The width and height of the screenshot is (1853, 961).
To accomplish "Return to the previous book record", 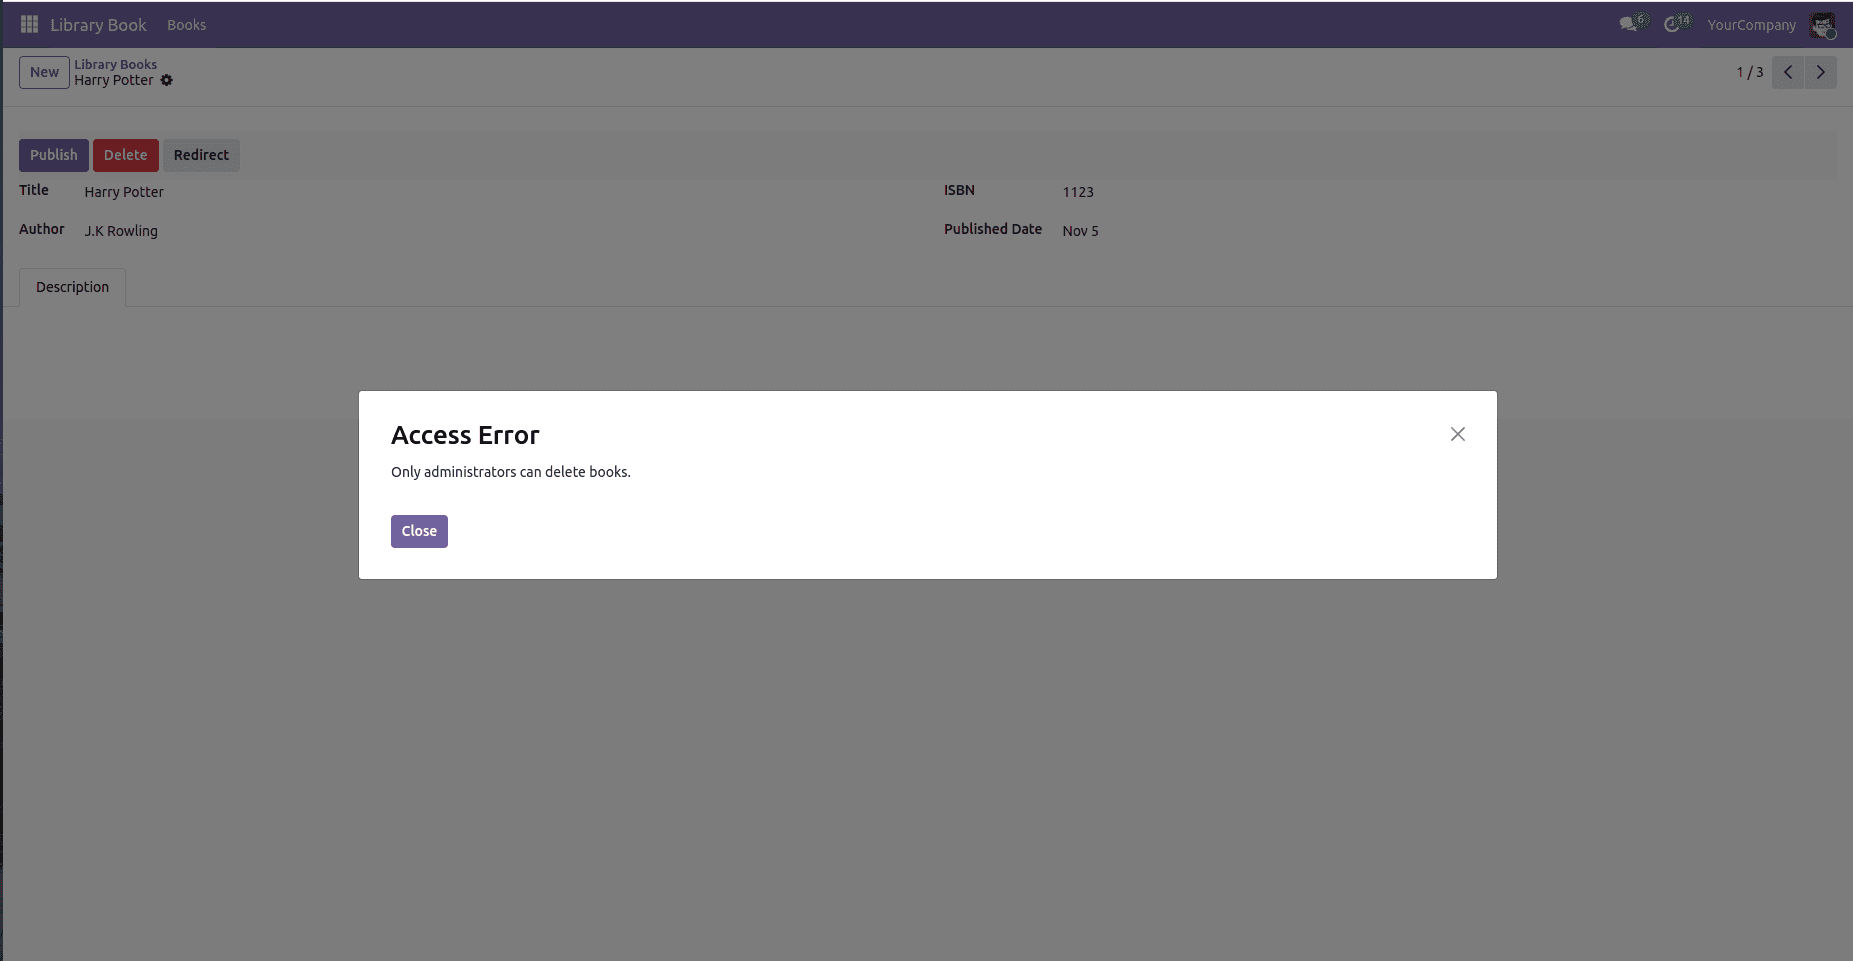I will pyautogui.click(x=1787, y=72).
